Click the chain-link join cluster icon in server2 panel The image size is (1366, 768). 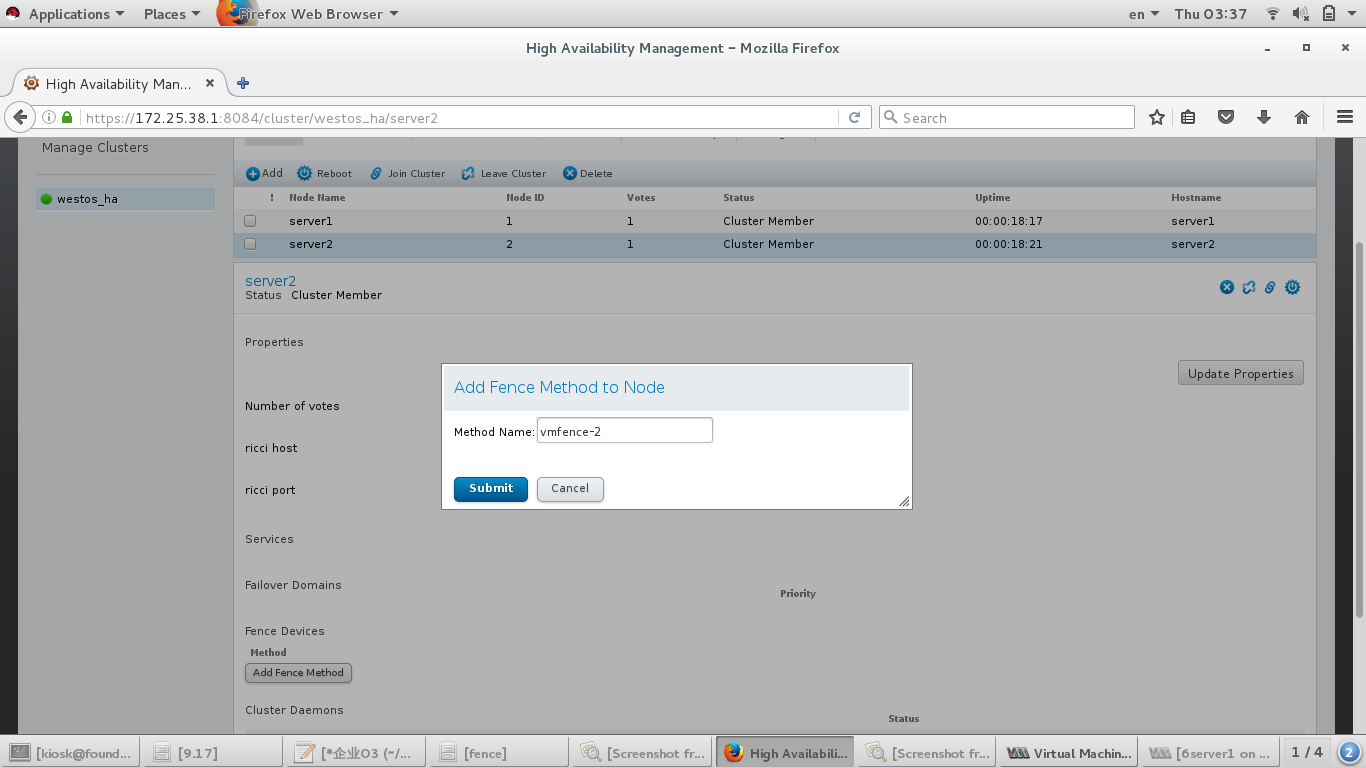pyautogui.click(x=1270, y=287)
